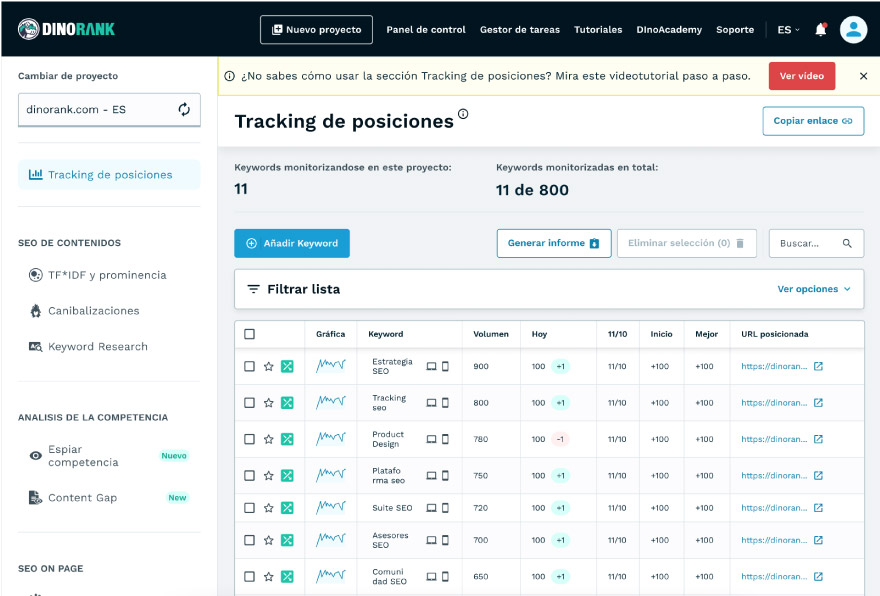880x596 pixels.
Task: Sort by Keyword column header
Action: [386, 334]
